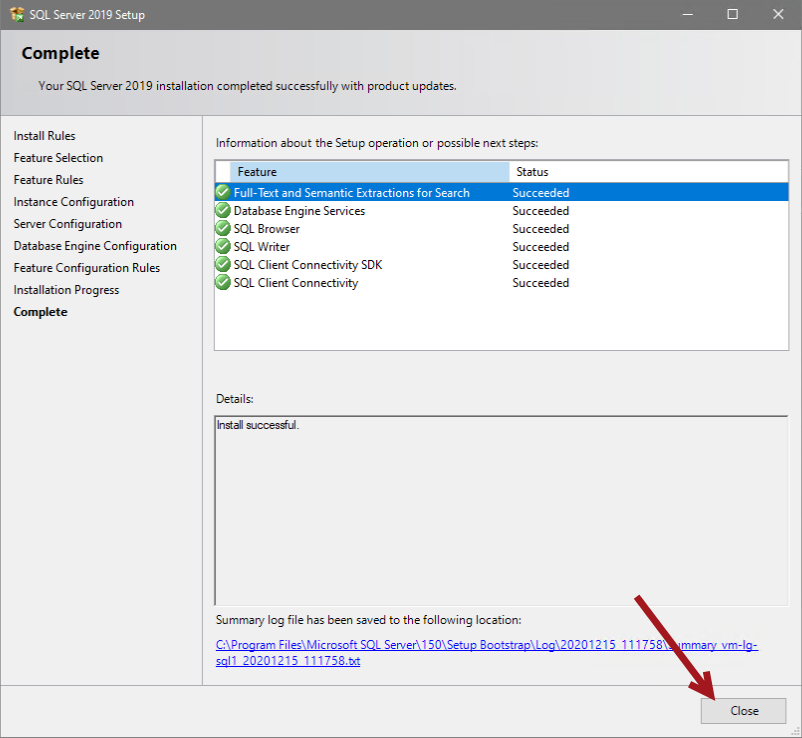Open the summary log file link

pyautogui.click(x=486, y=653)
